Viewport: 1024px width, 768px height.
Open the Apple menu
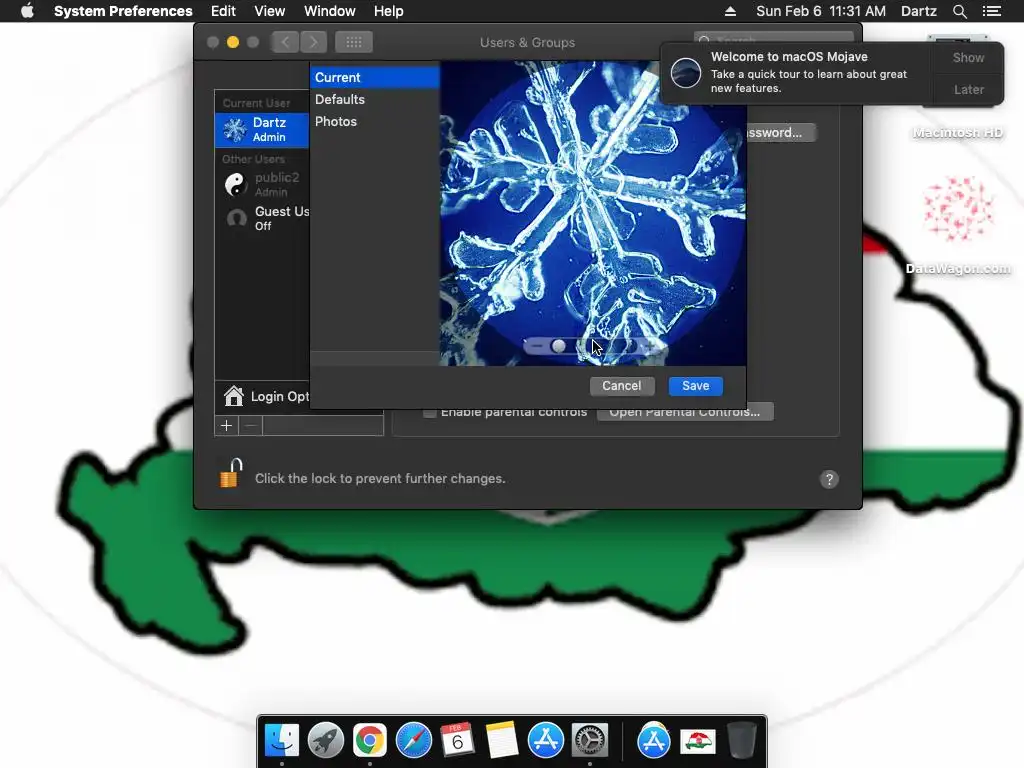[x=27, y=11]
